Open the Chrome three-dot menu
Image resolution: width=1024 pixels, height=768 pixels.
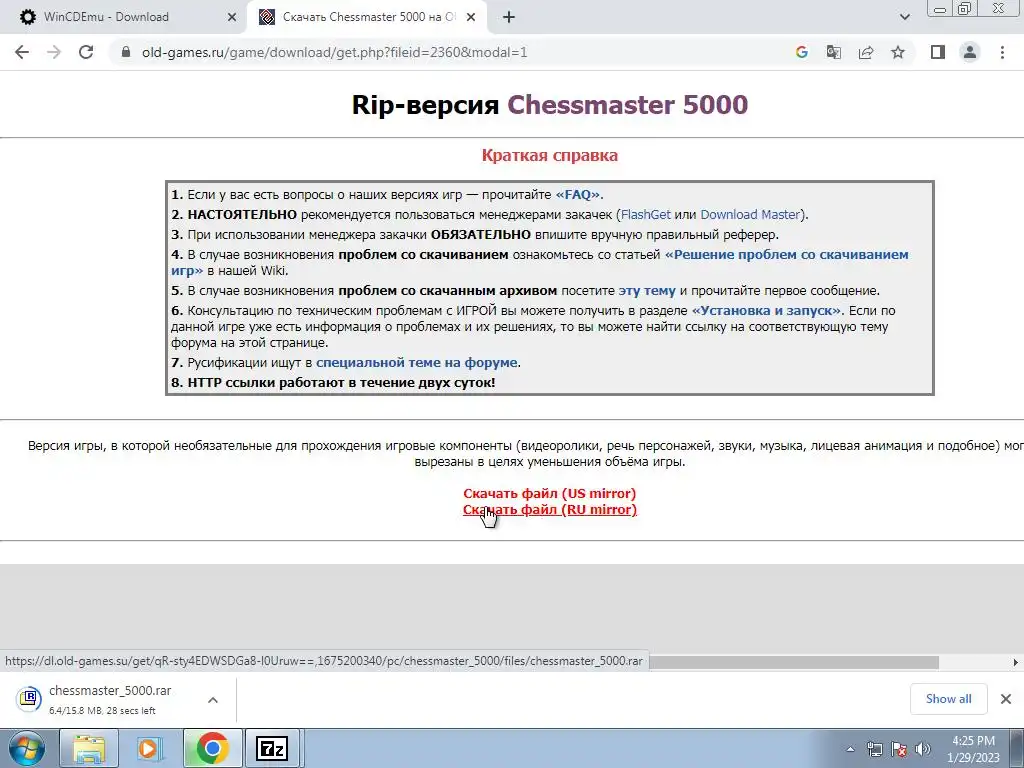click(x=1002, y=52)
